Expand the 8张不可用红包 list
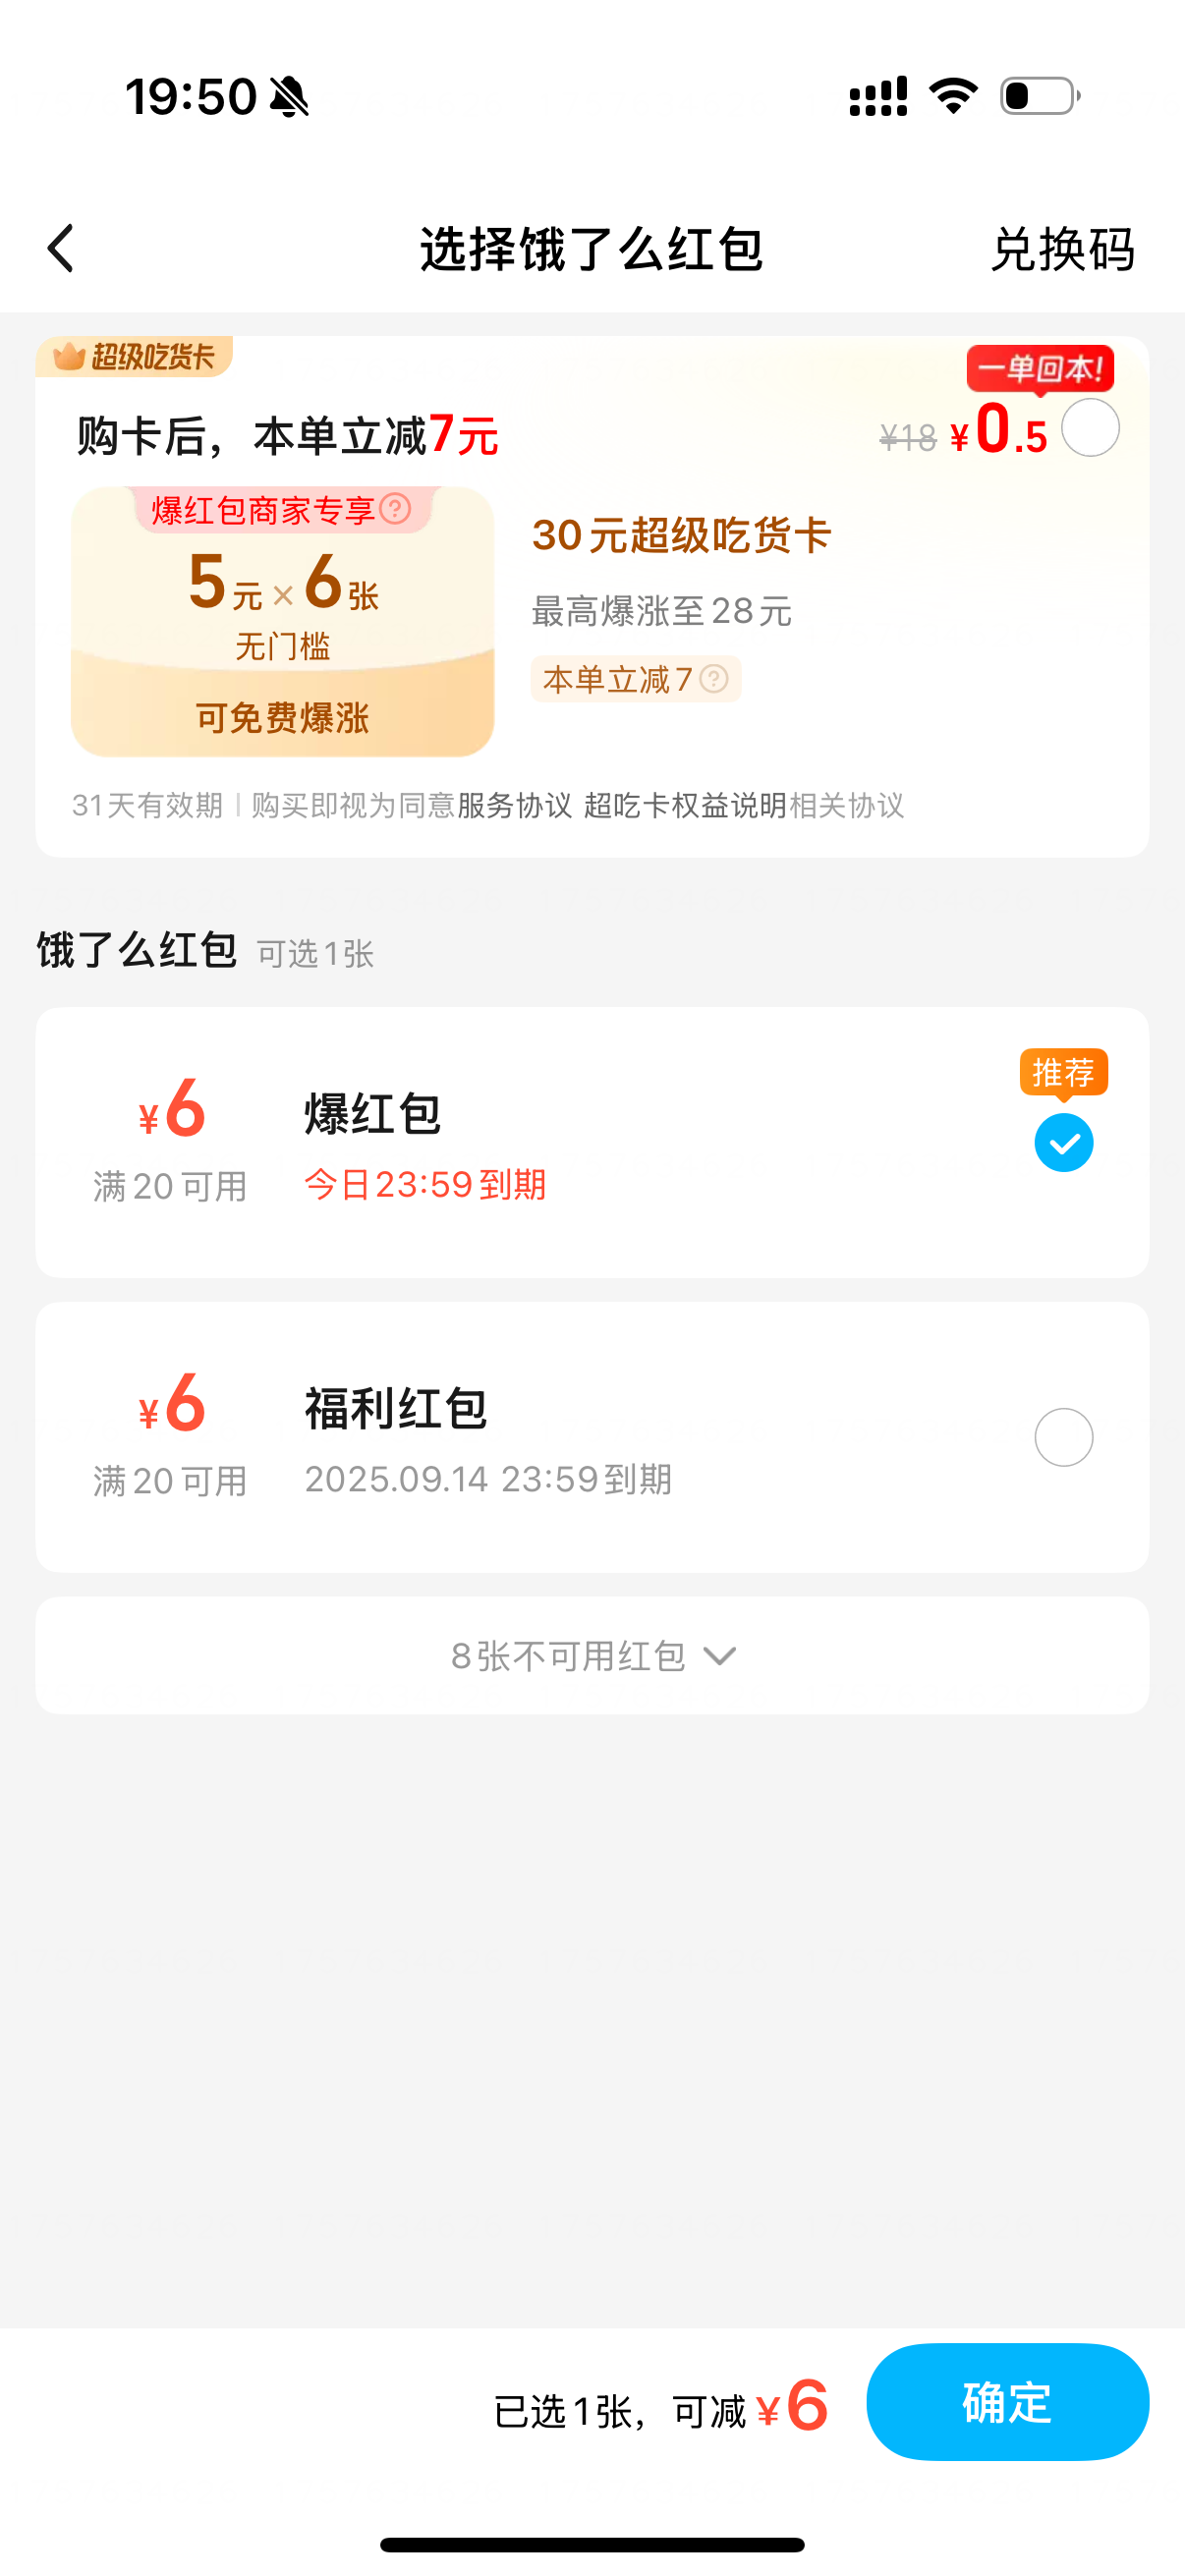 [568, 1656]
